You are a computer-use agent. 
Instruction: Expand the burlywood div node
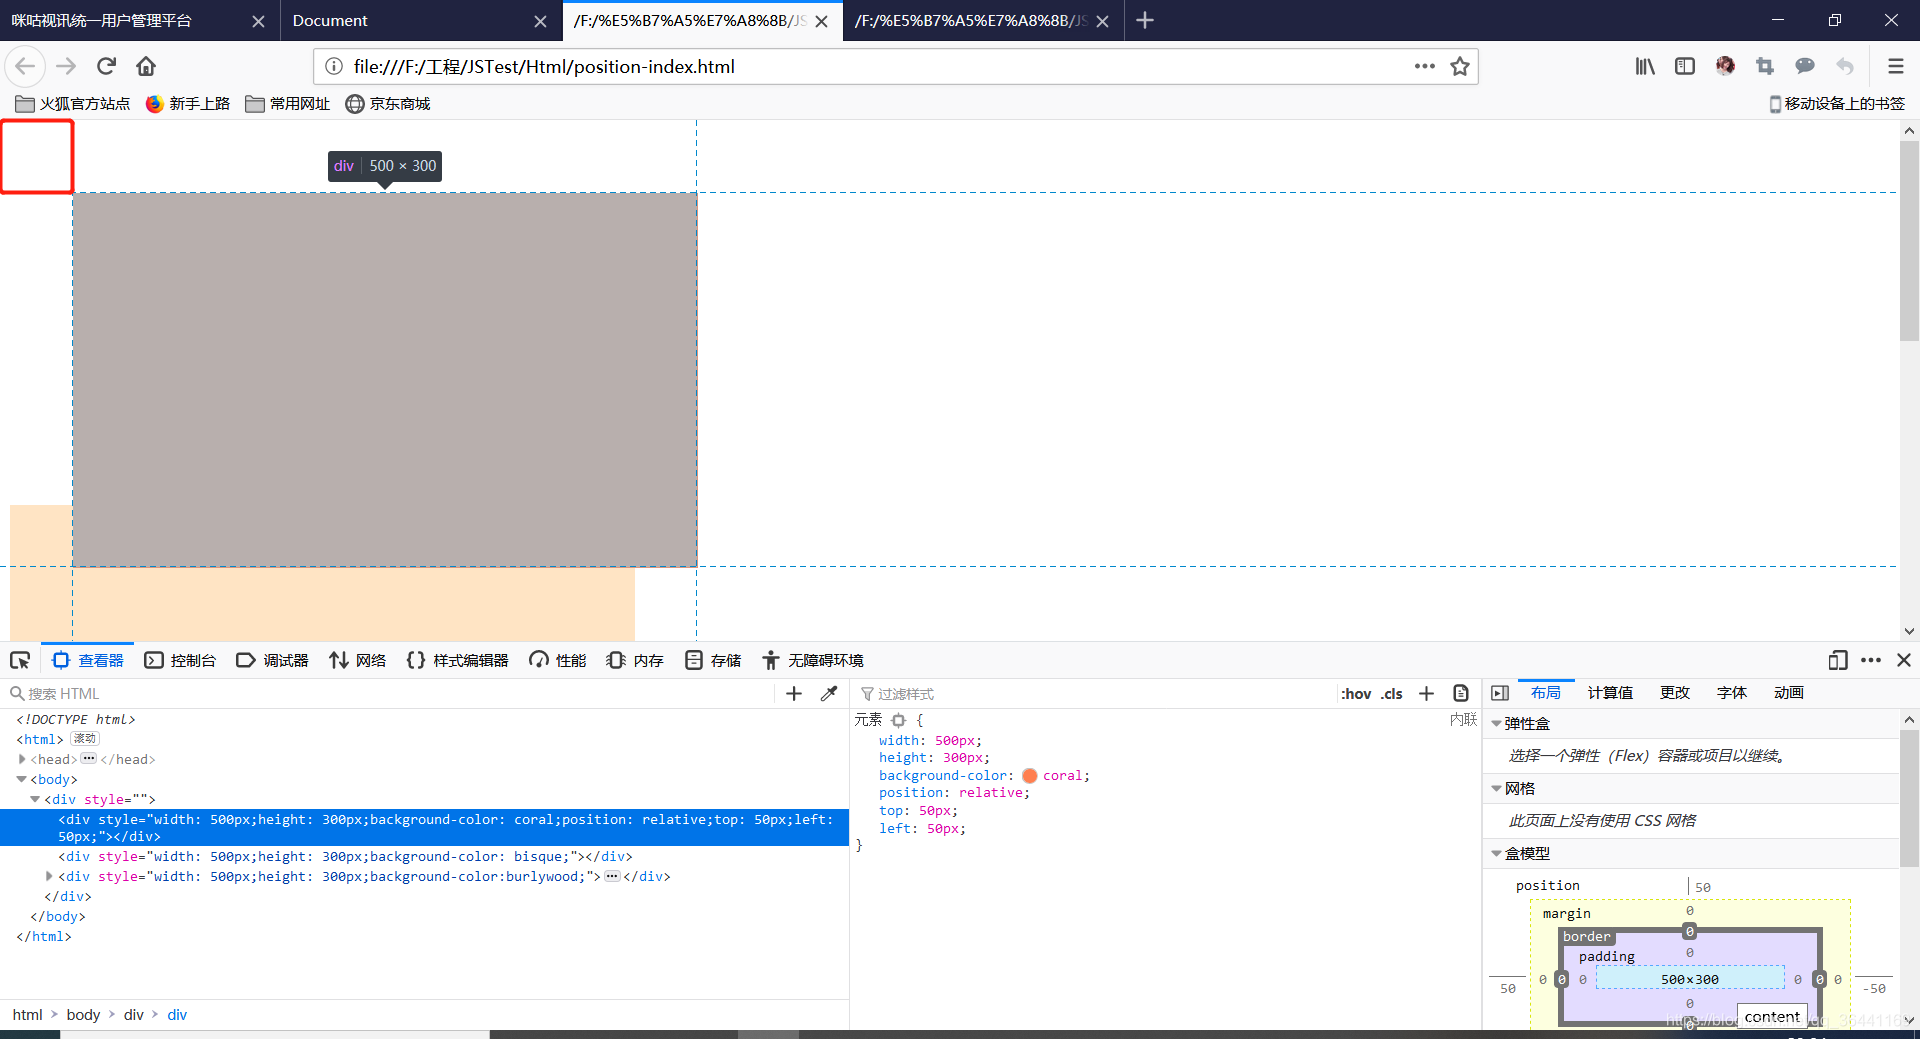tap(50, 876)
